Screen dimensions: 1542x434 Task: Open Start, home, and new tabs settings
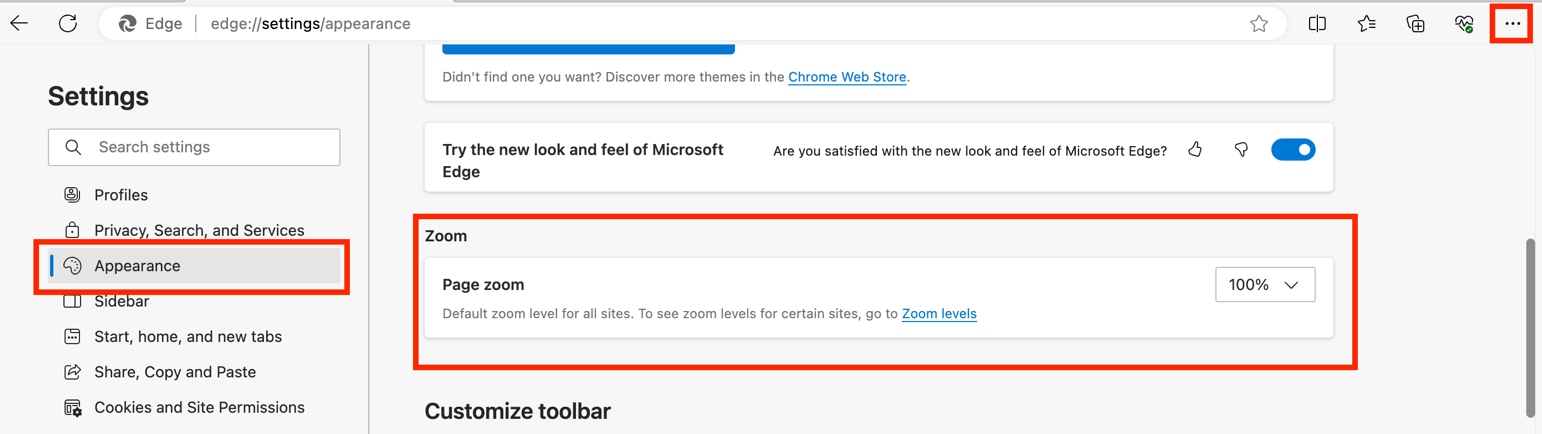point(188,337)
